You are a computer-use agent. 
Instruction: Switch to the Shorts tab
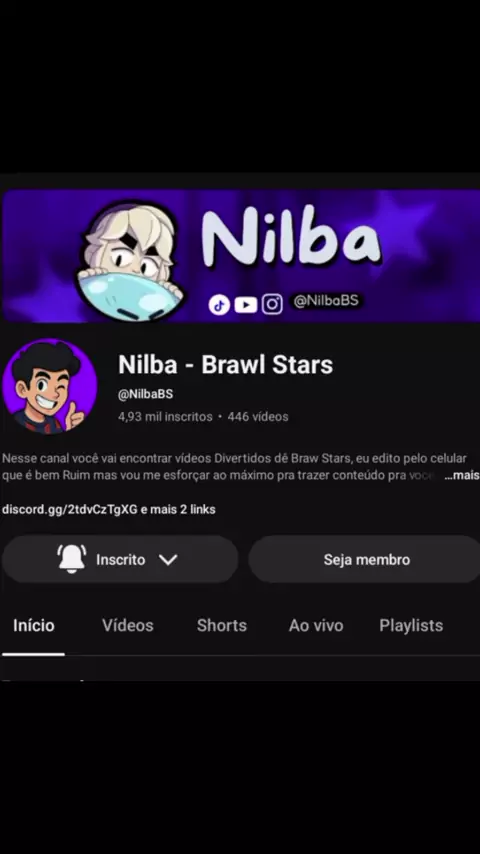coord(222,625)
